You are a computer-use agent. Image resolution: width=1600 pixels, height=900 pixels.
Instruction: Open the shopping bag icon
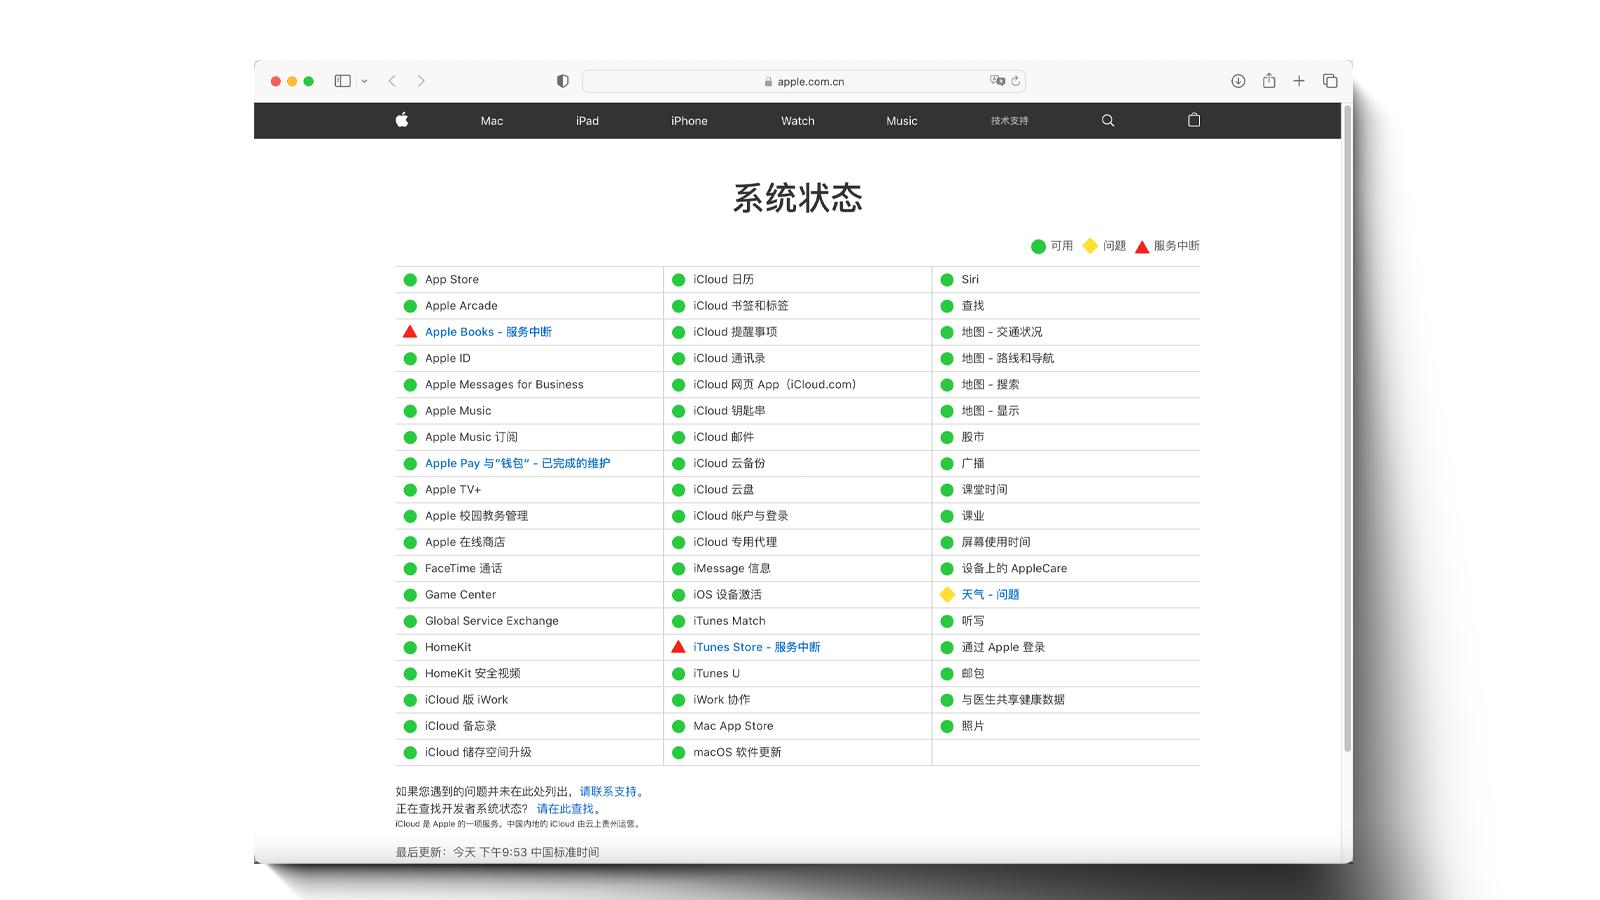1192,120
